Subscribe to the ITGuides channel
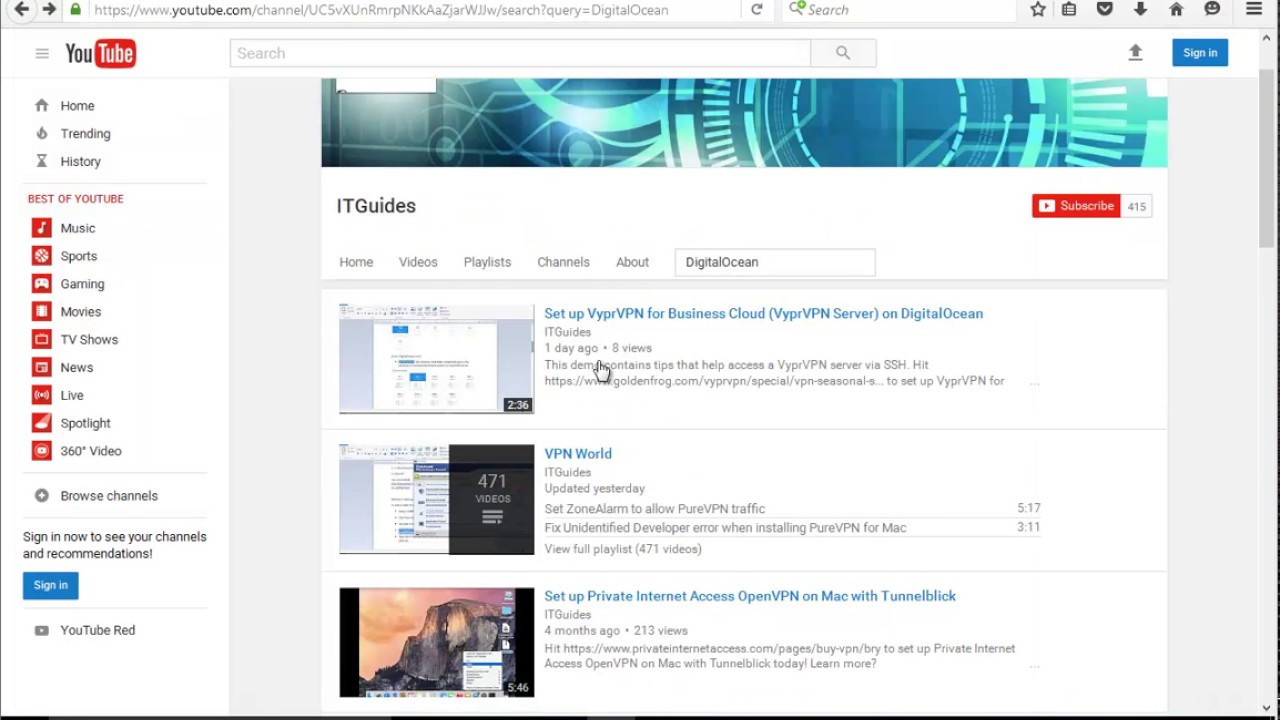 click(1076, 206)
